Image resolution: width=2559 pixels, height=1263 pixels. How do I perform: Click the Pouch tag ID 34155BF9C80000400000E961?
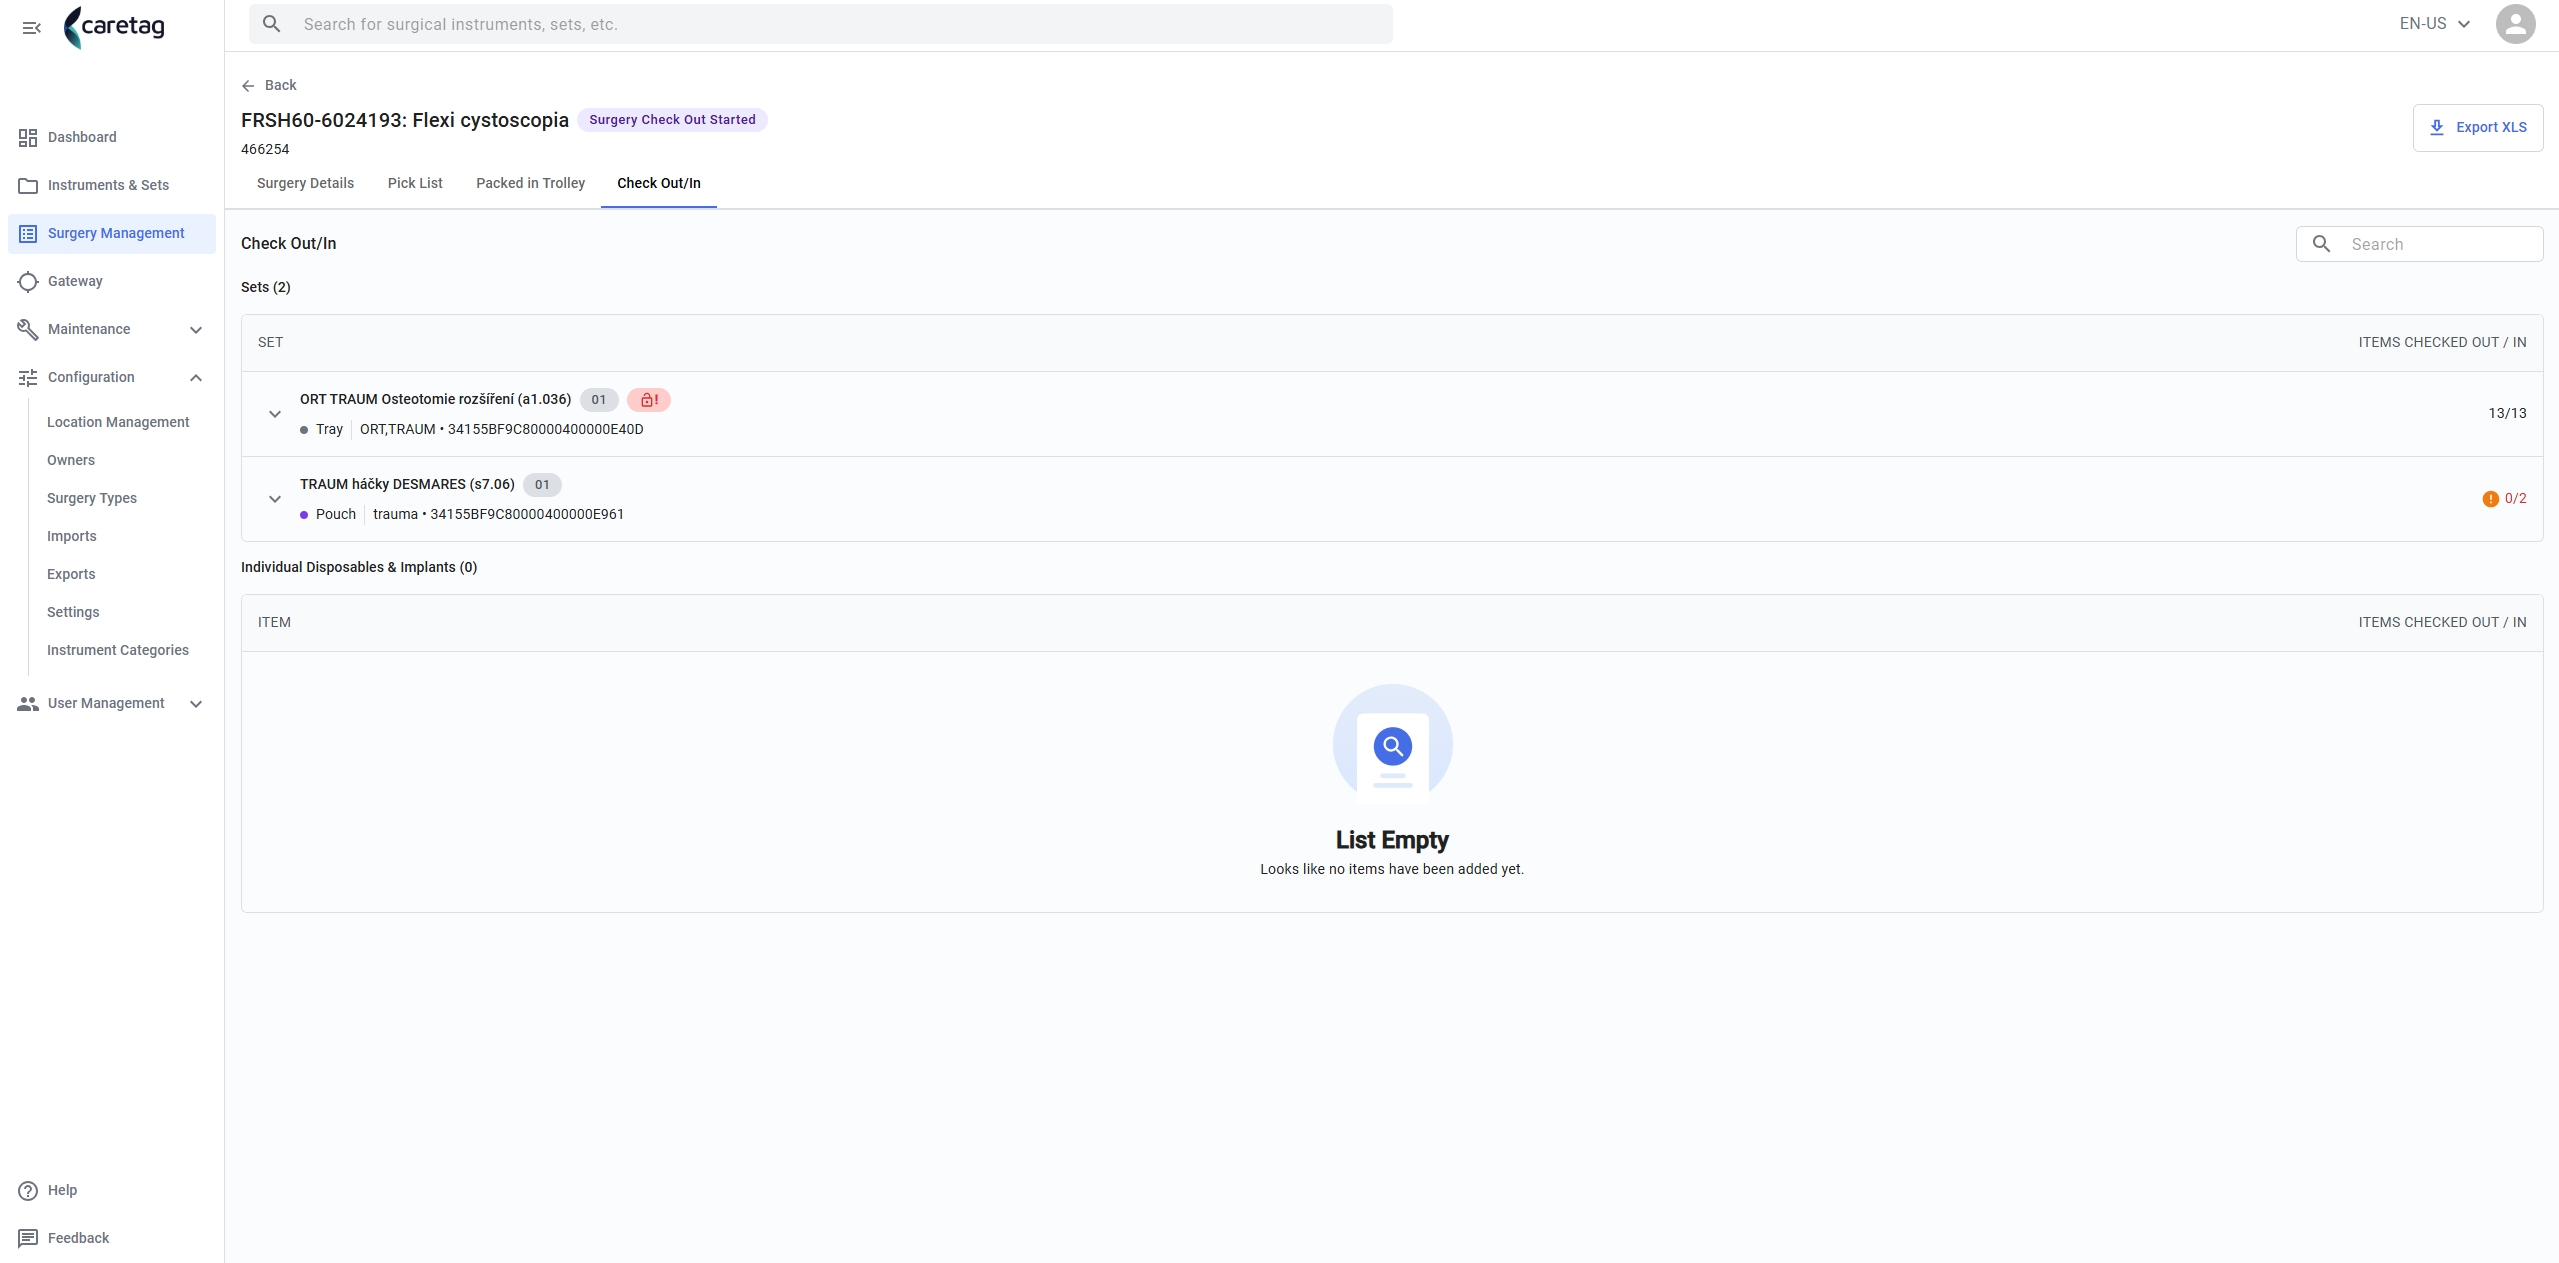pos(527,515)
